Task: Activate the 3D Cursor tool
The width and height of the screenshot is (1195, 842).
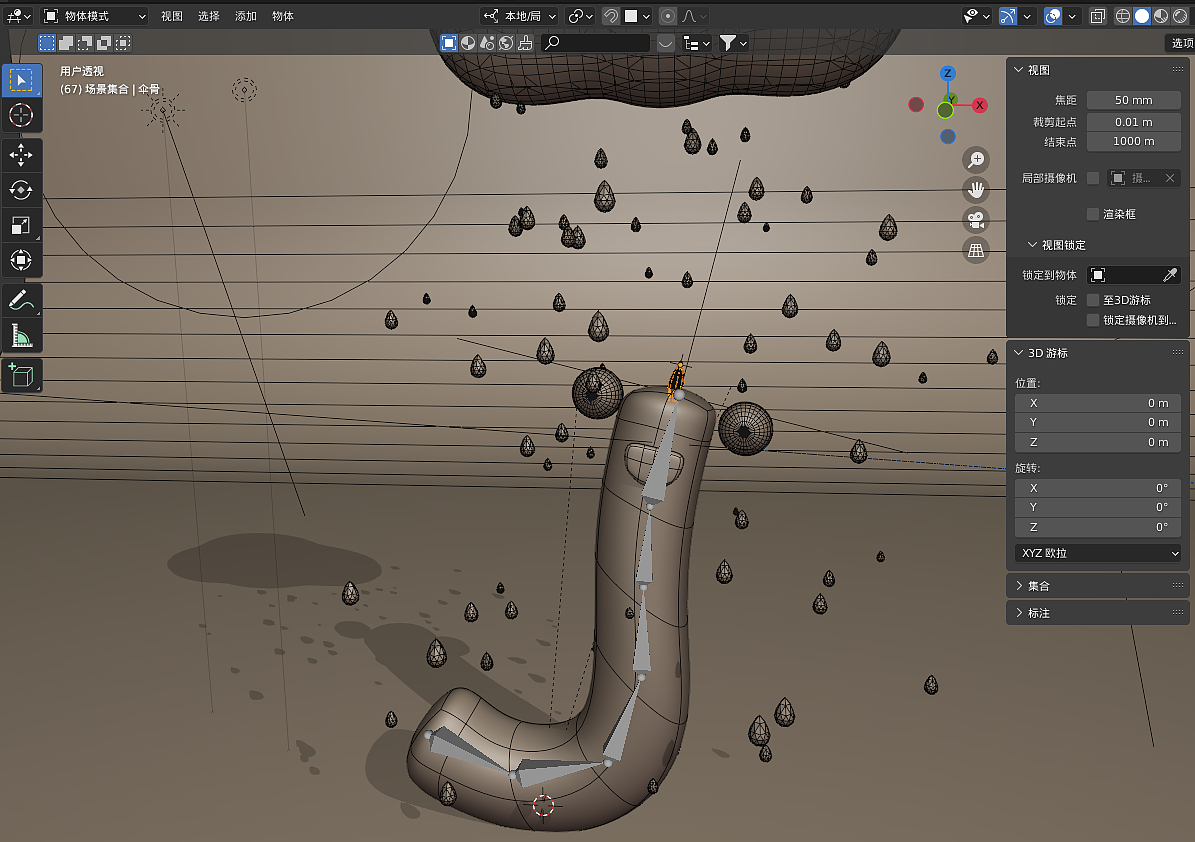Action: click(x=21, y=115)
